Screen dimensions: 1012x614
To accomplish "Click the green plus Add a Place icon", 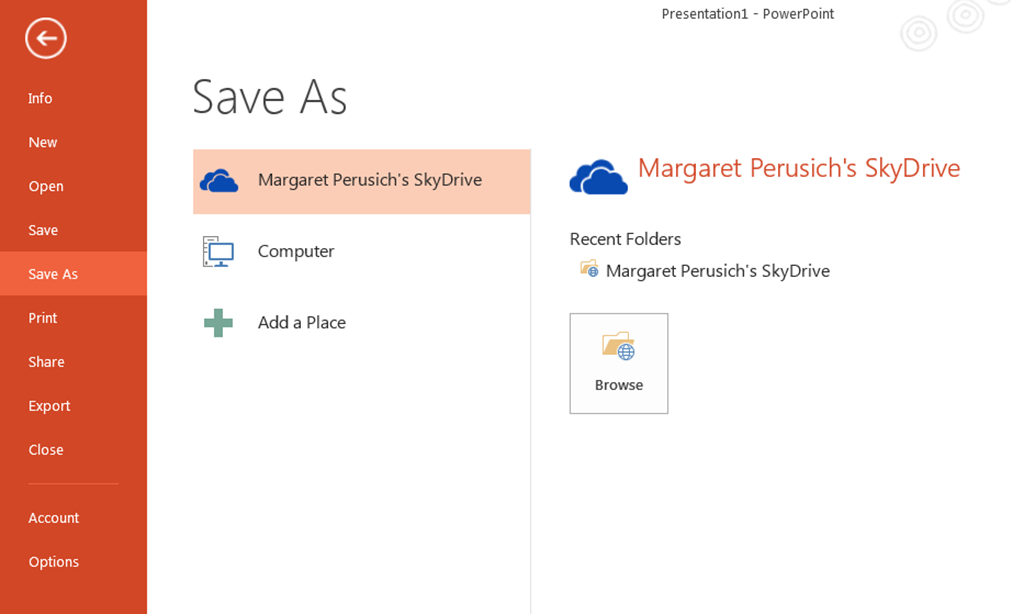I will (x=218, y=322).
